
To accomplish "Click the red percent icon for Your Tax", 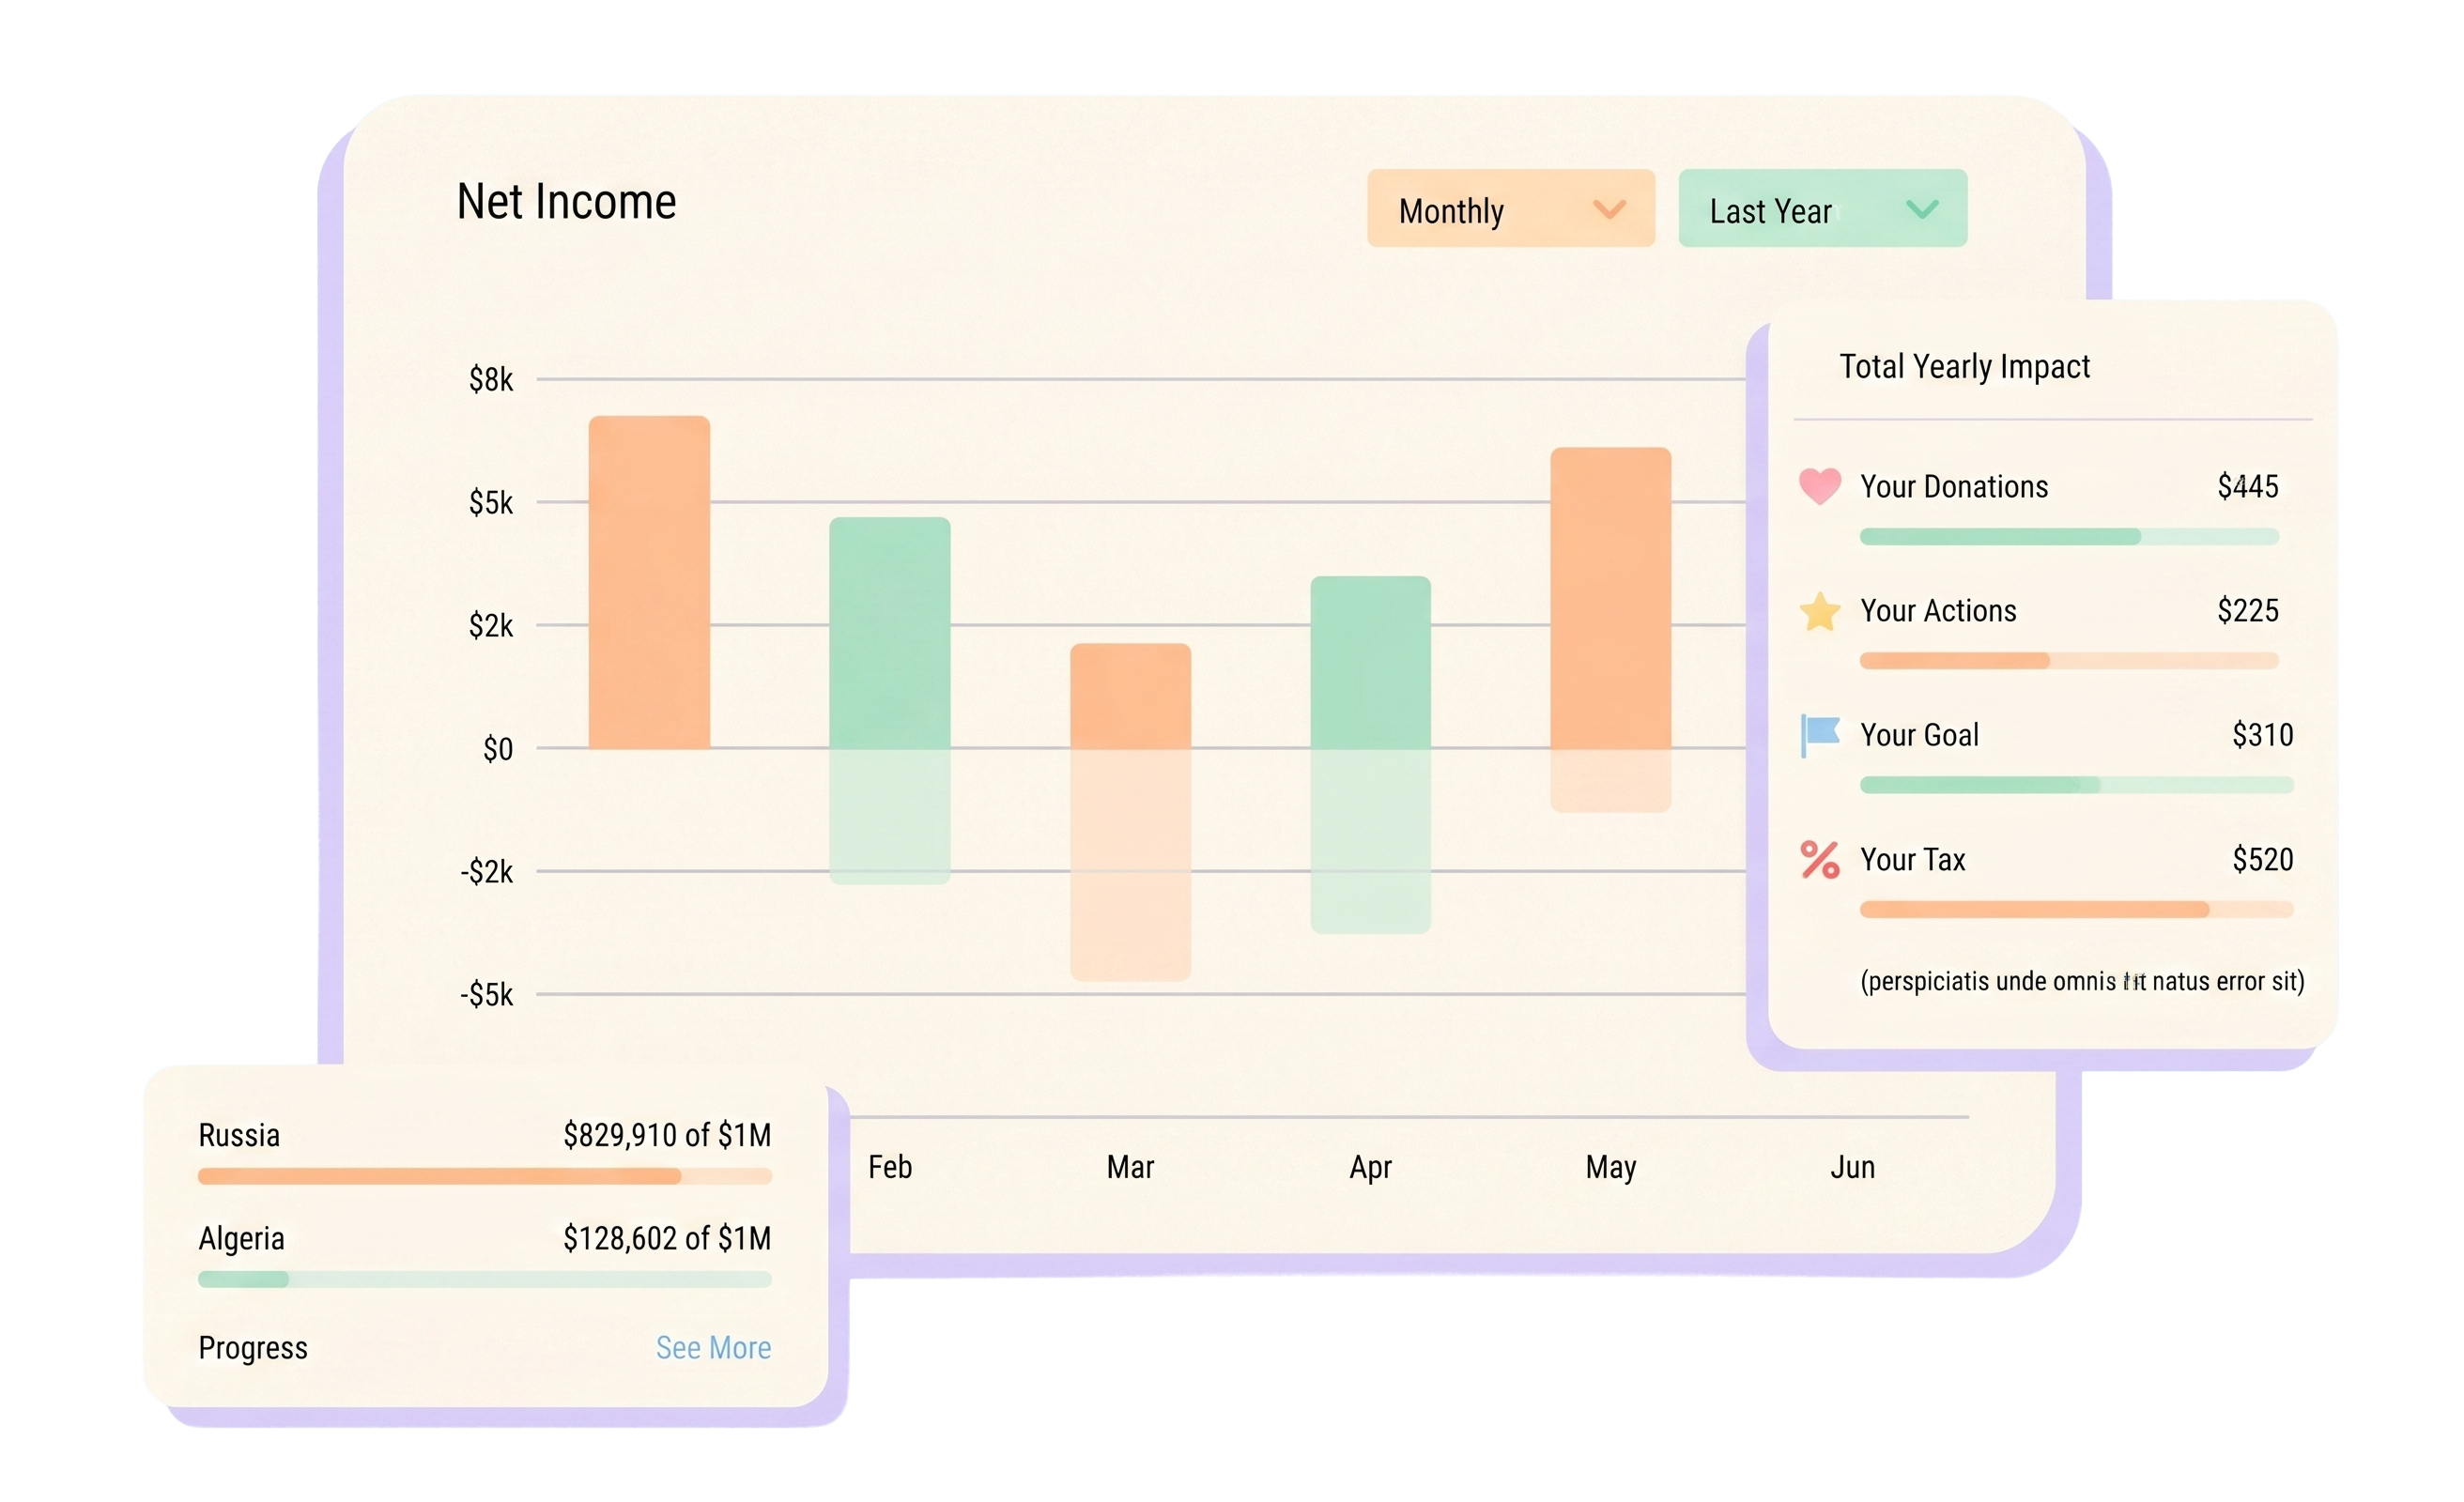I will (x=1819, y=859).
